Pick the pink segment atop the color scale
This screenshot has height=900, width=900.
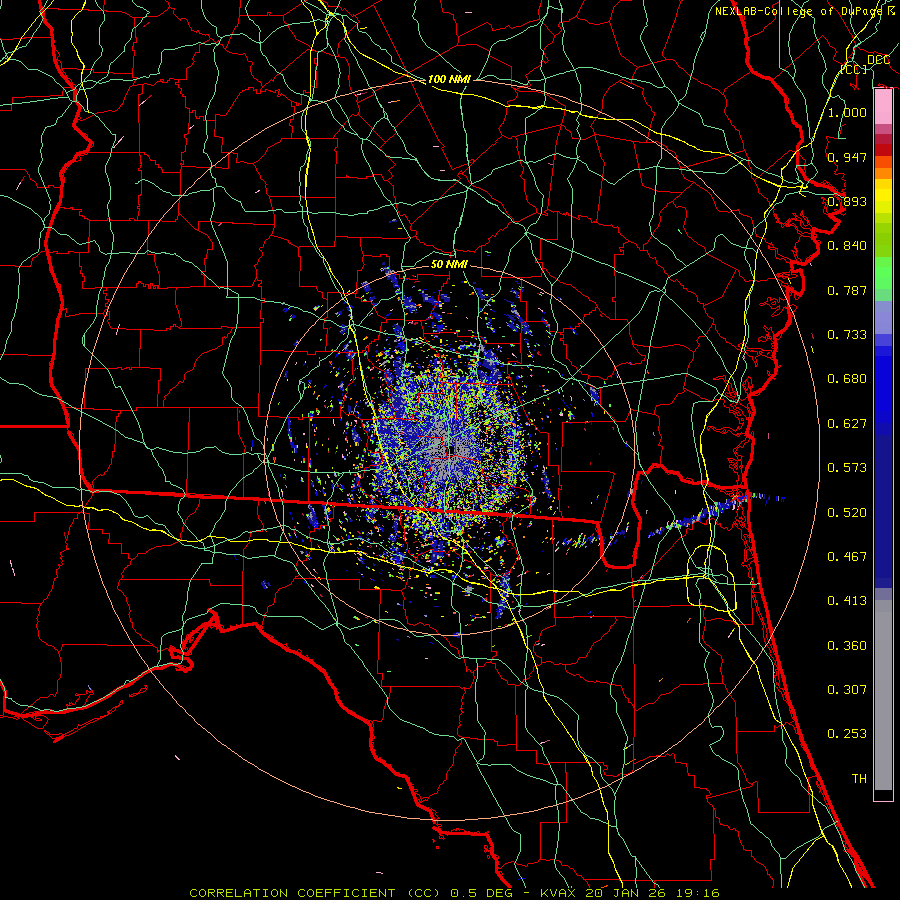883,107
